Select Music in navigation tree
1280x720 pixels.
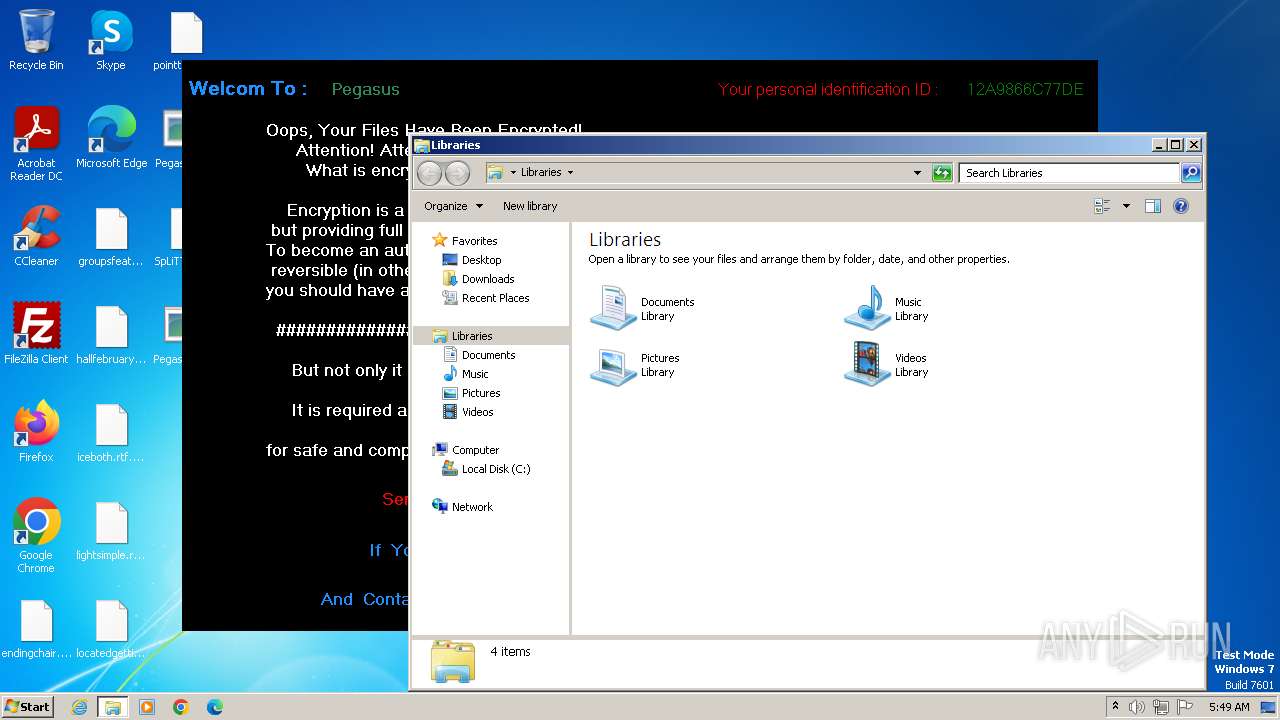coord(466,374)
